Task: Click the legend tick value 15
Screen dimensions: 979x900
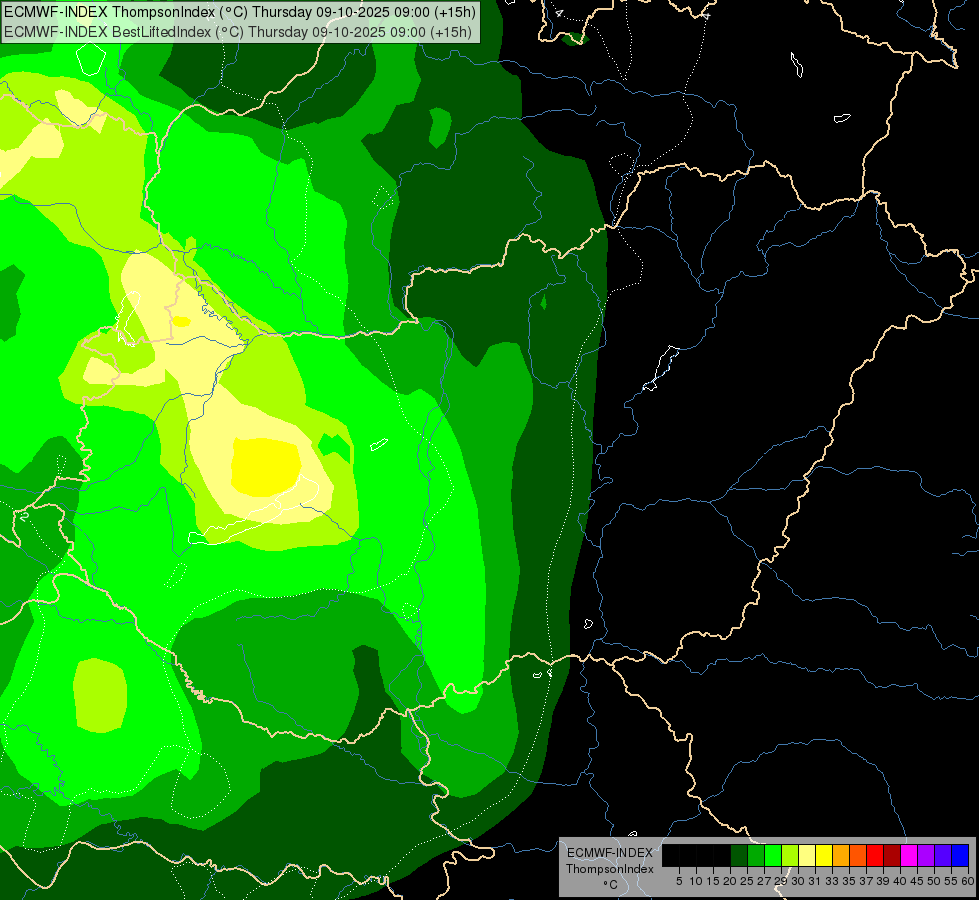Action: (x=713, y=881)
